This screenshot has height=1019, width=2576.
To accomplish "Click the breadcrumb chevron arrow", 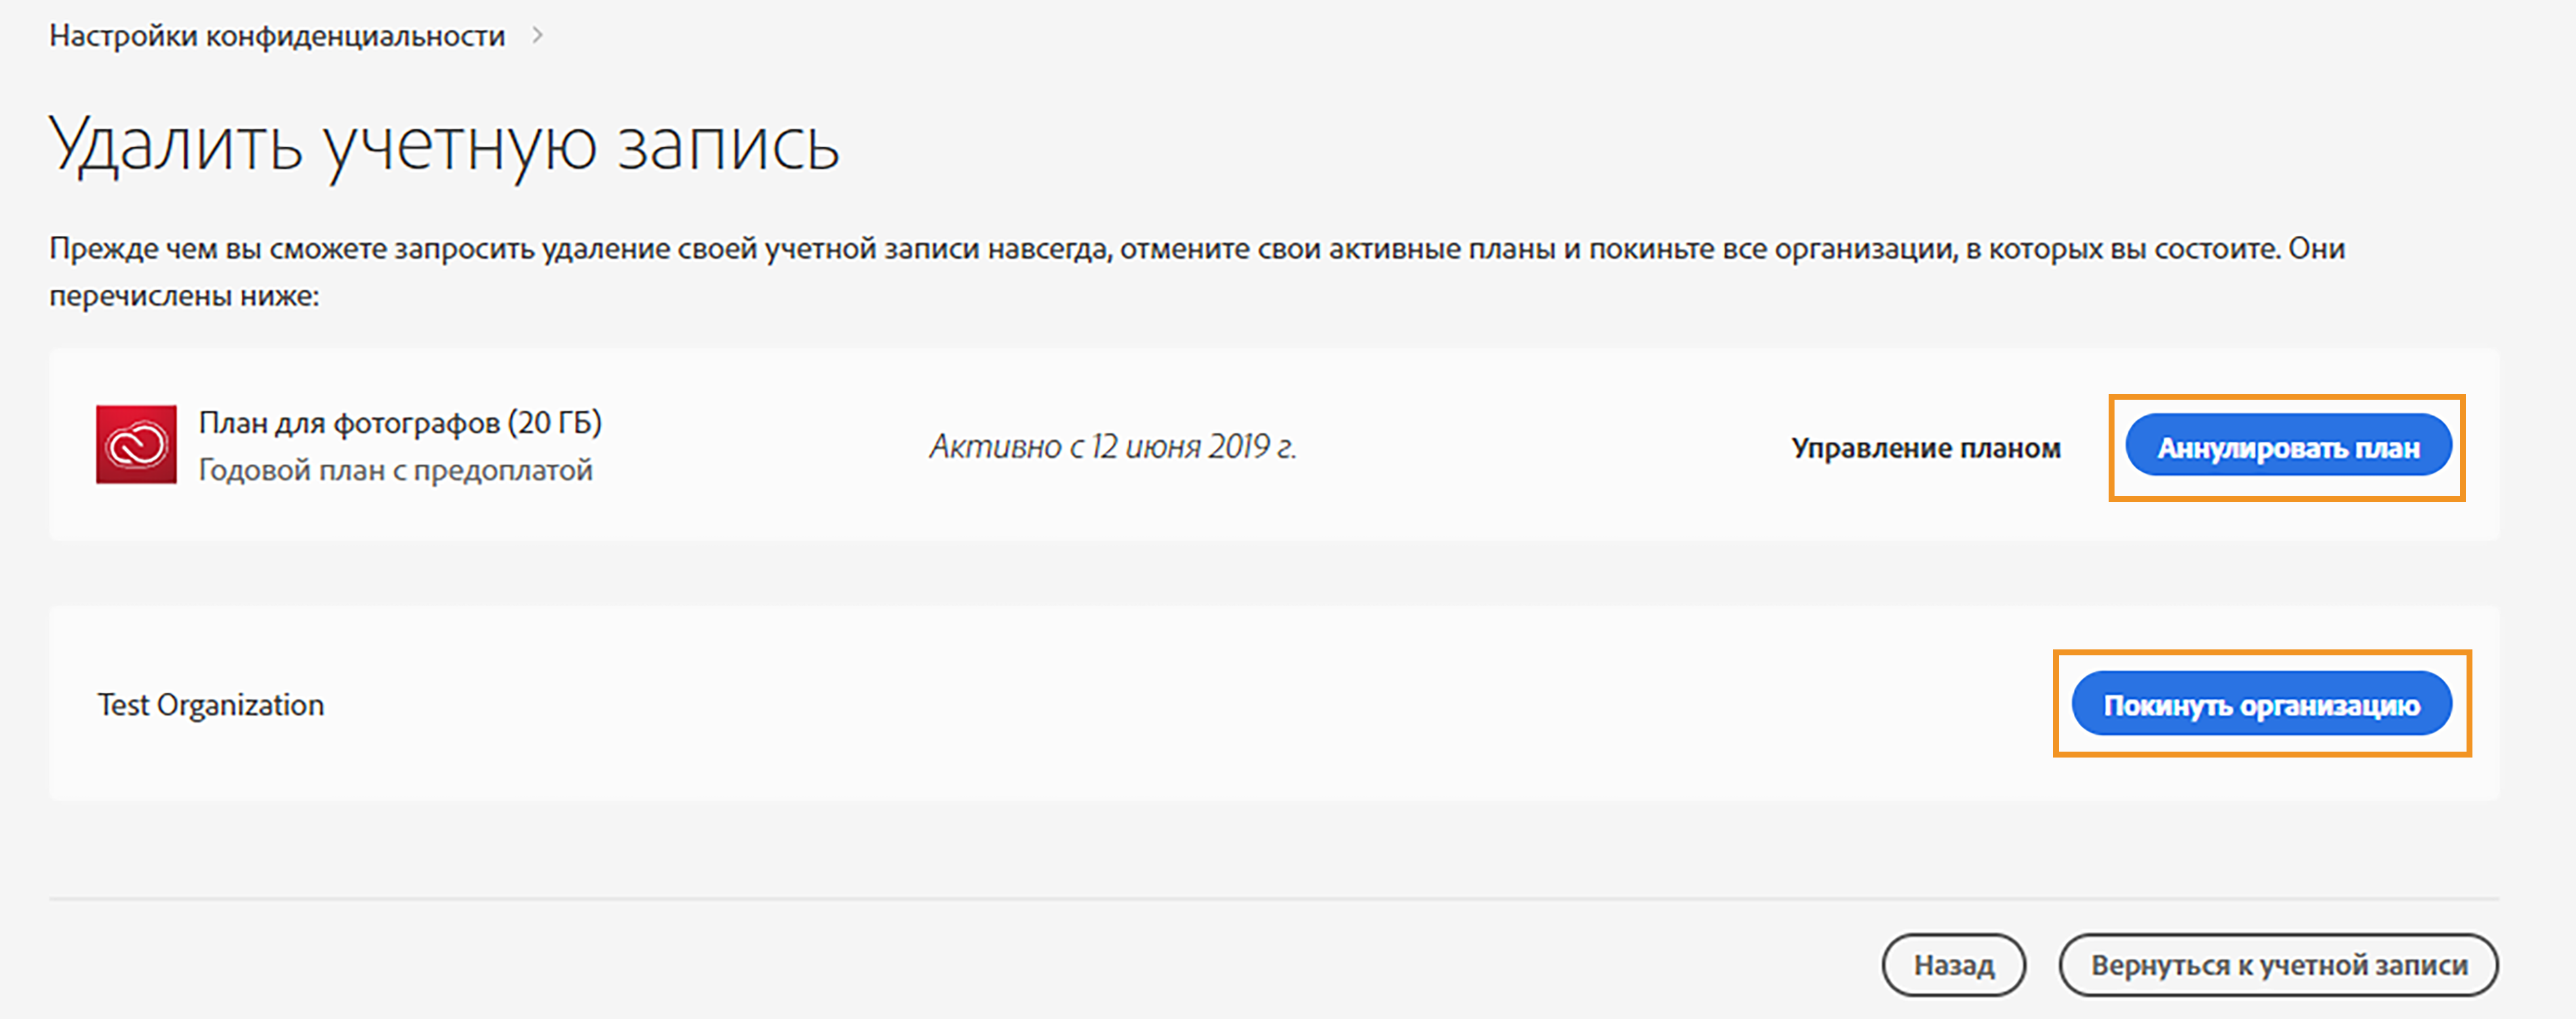I will pyautogui.click(x=537, y=36).
